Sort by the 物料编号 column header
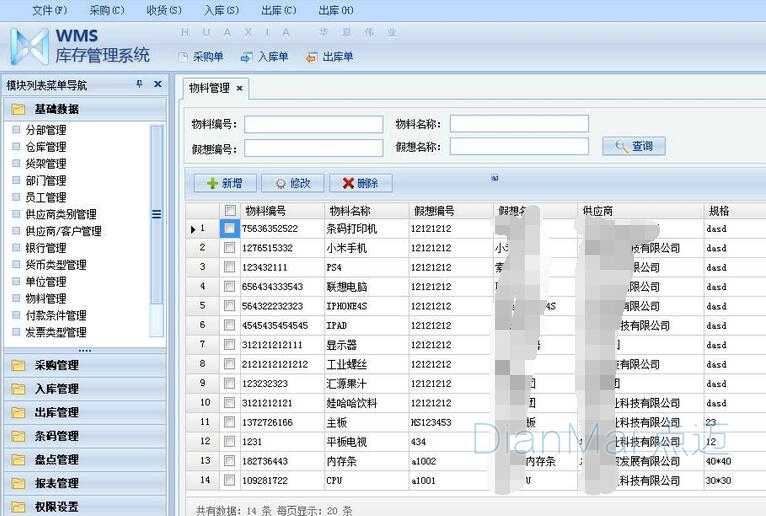The height and width of the screenshot is (516, 766). 282,211
